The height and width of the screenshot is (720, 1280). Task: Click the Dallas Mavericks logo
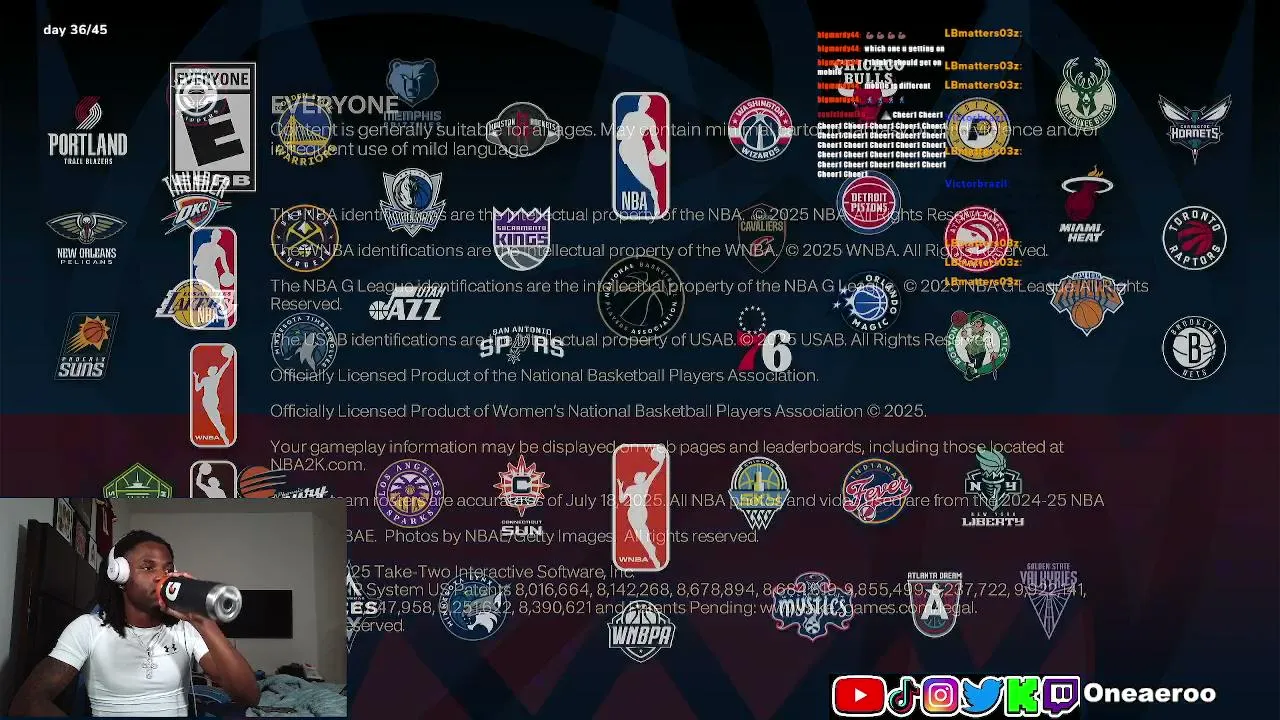(x=412, y=201)
